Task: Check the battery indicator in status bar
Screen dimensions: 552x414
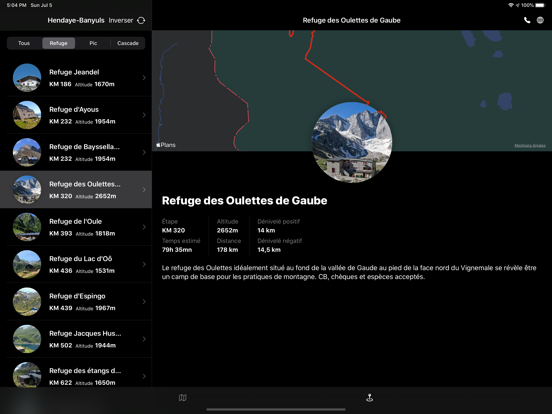Action: (540, 5)
